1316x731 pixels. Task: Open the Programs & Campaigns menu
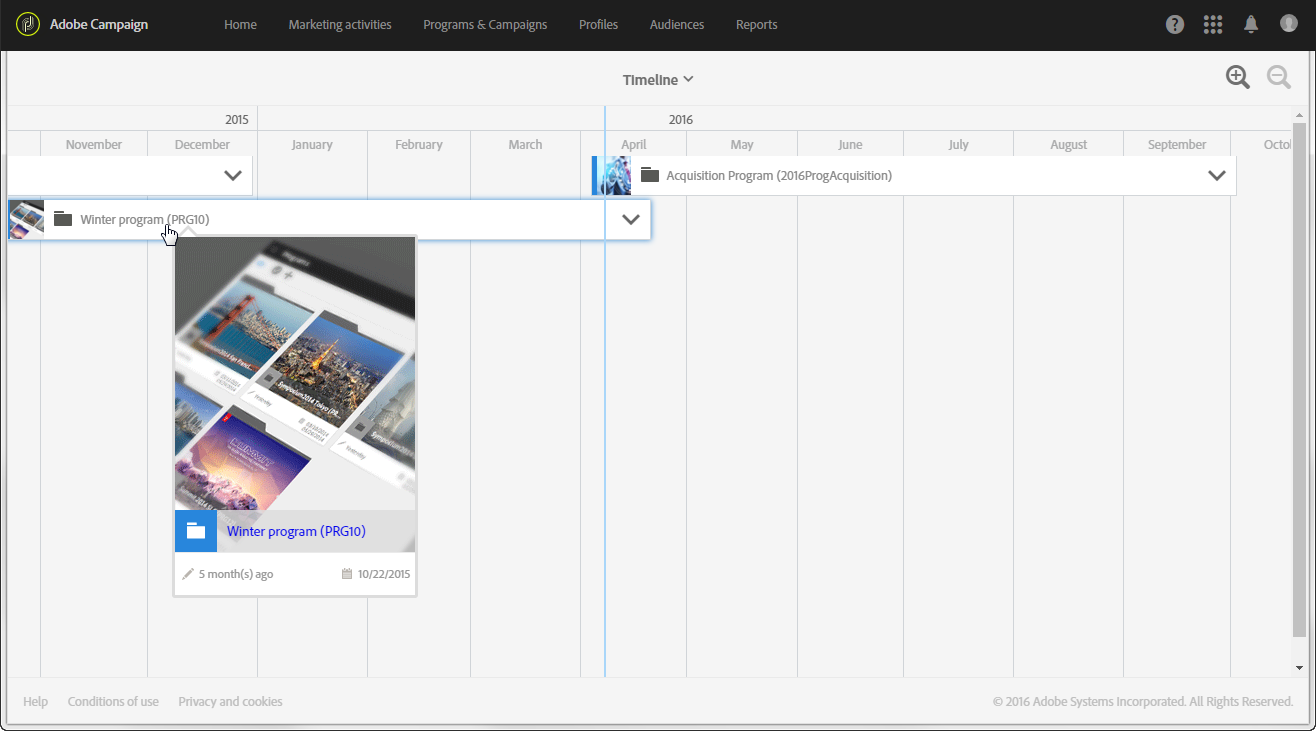pyautogui.click(x=485, y=25)
